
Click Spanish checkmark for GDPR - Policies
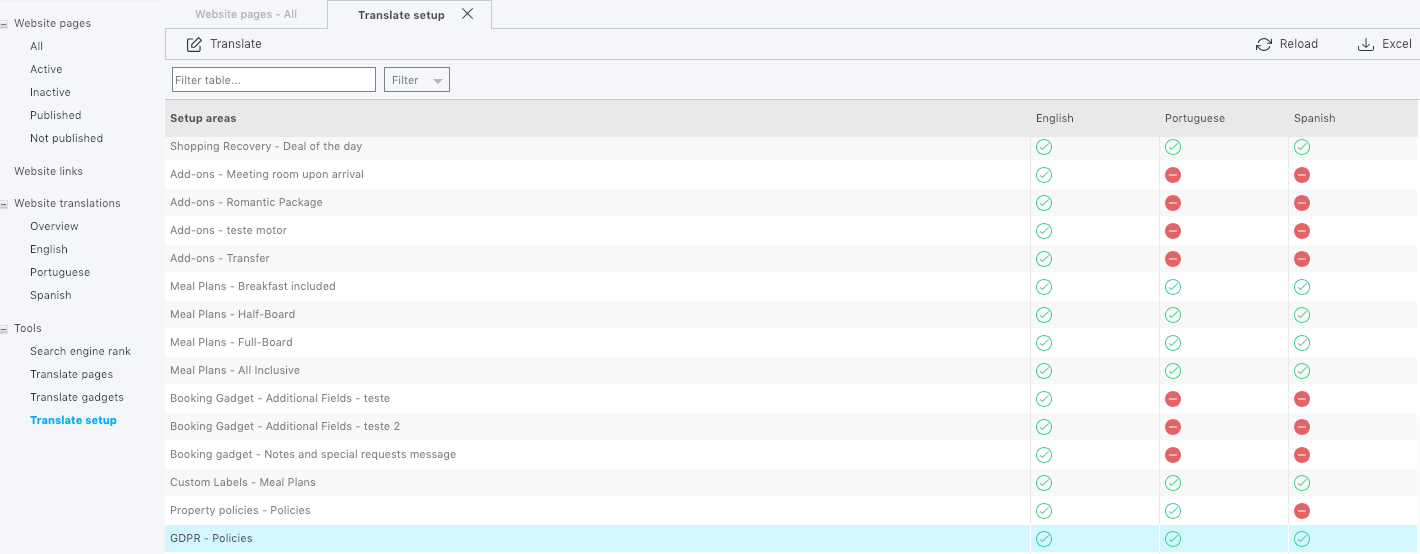click(x=1302, y=539)
